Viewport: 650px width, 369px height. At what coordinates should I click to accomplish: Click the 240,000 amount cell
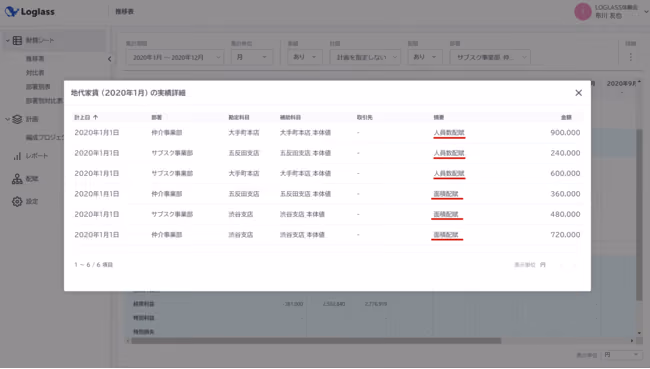click(565, 153)
